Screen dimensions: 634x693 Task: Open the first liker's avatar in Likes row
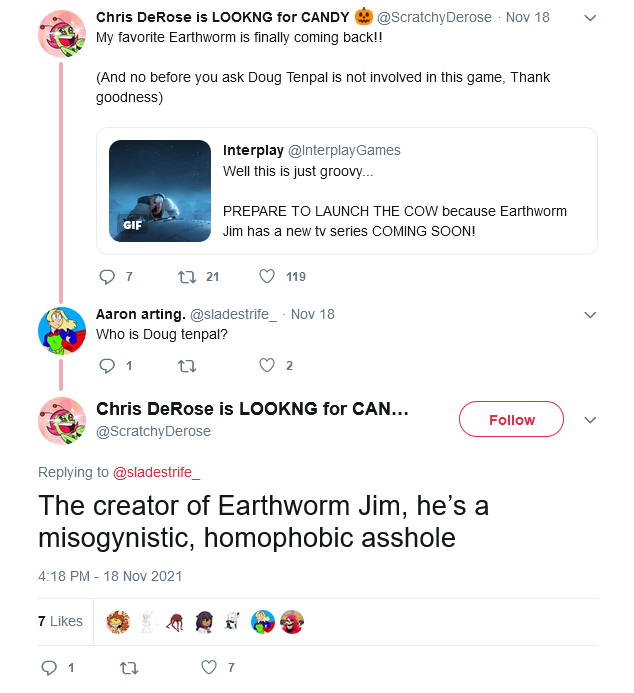(x=118, y=622)
